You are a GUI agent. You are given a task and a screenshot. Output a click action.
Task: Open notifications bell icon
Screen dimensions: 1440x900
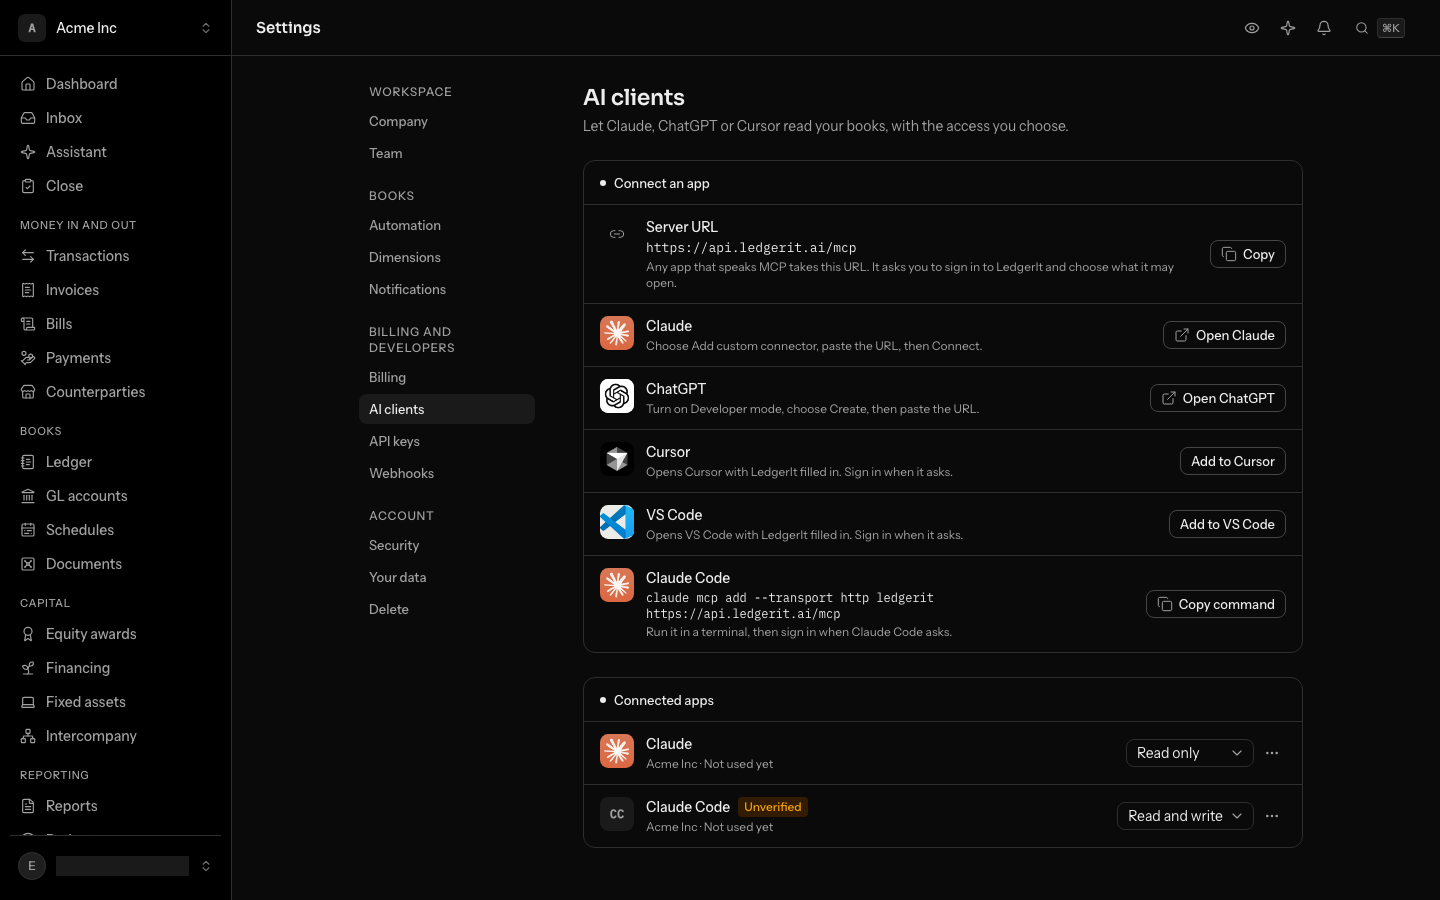tap(1324, 28)
